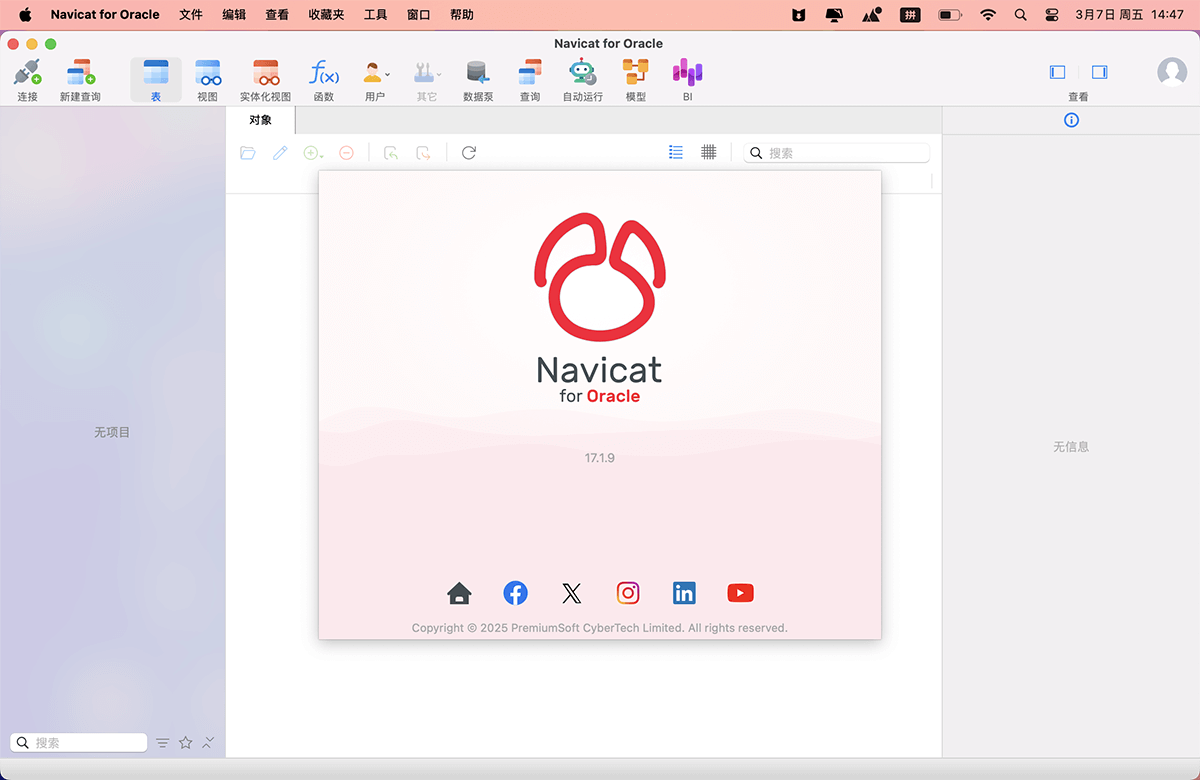Viewport: 1200px width, 780px height.
Task: Open 数据泵 data pump
Action: click(x=478, y=80)
